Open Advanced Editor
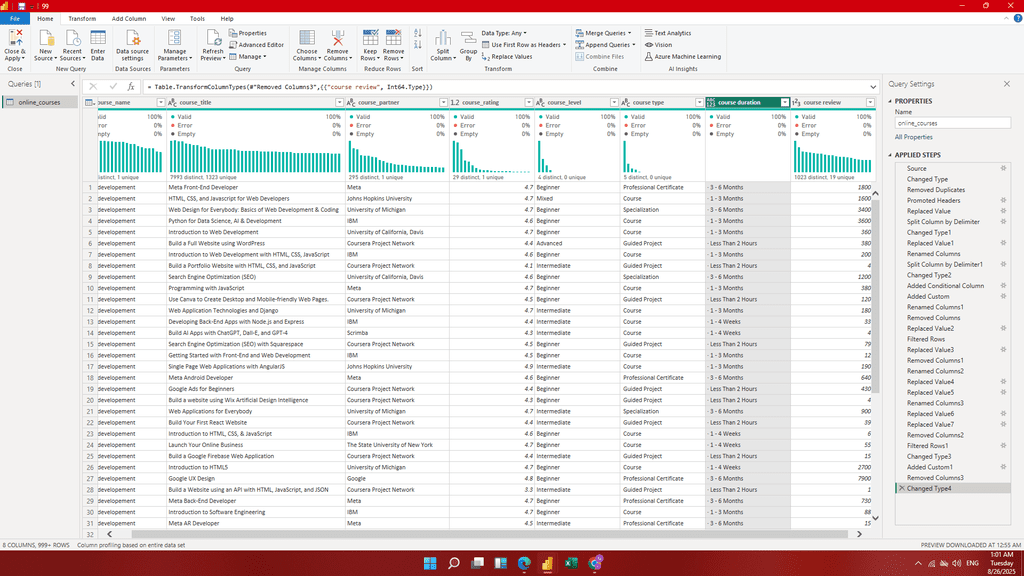The width and height of the screenshot is (1024, 576). tap(257, 45)
